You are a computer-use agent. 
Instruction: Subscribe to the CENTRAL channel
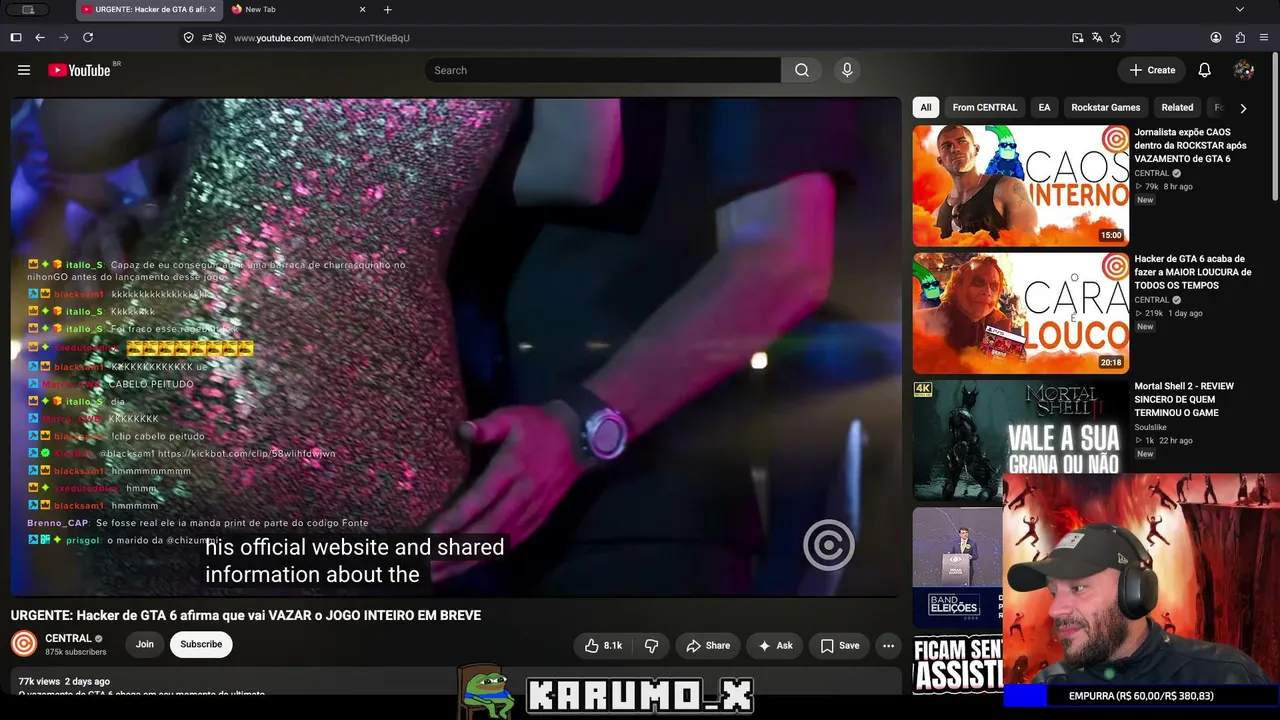click(201, 645)
